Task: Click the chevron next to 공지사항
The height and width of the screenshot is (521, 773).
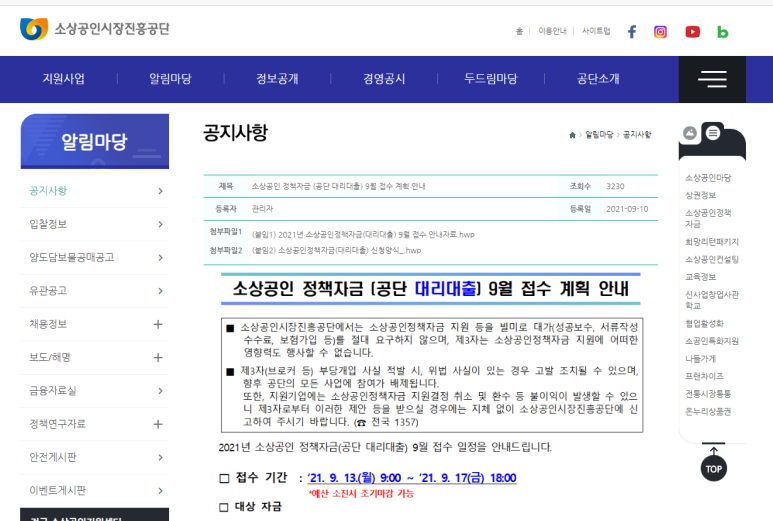Action: tap(160, 191)
